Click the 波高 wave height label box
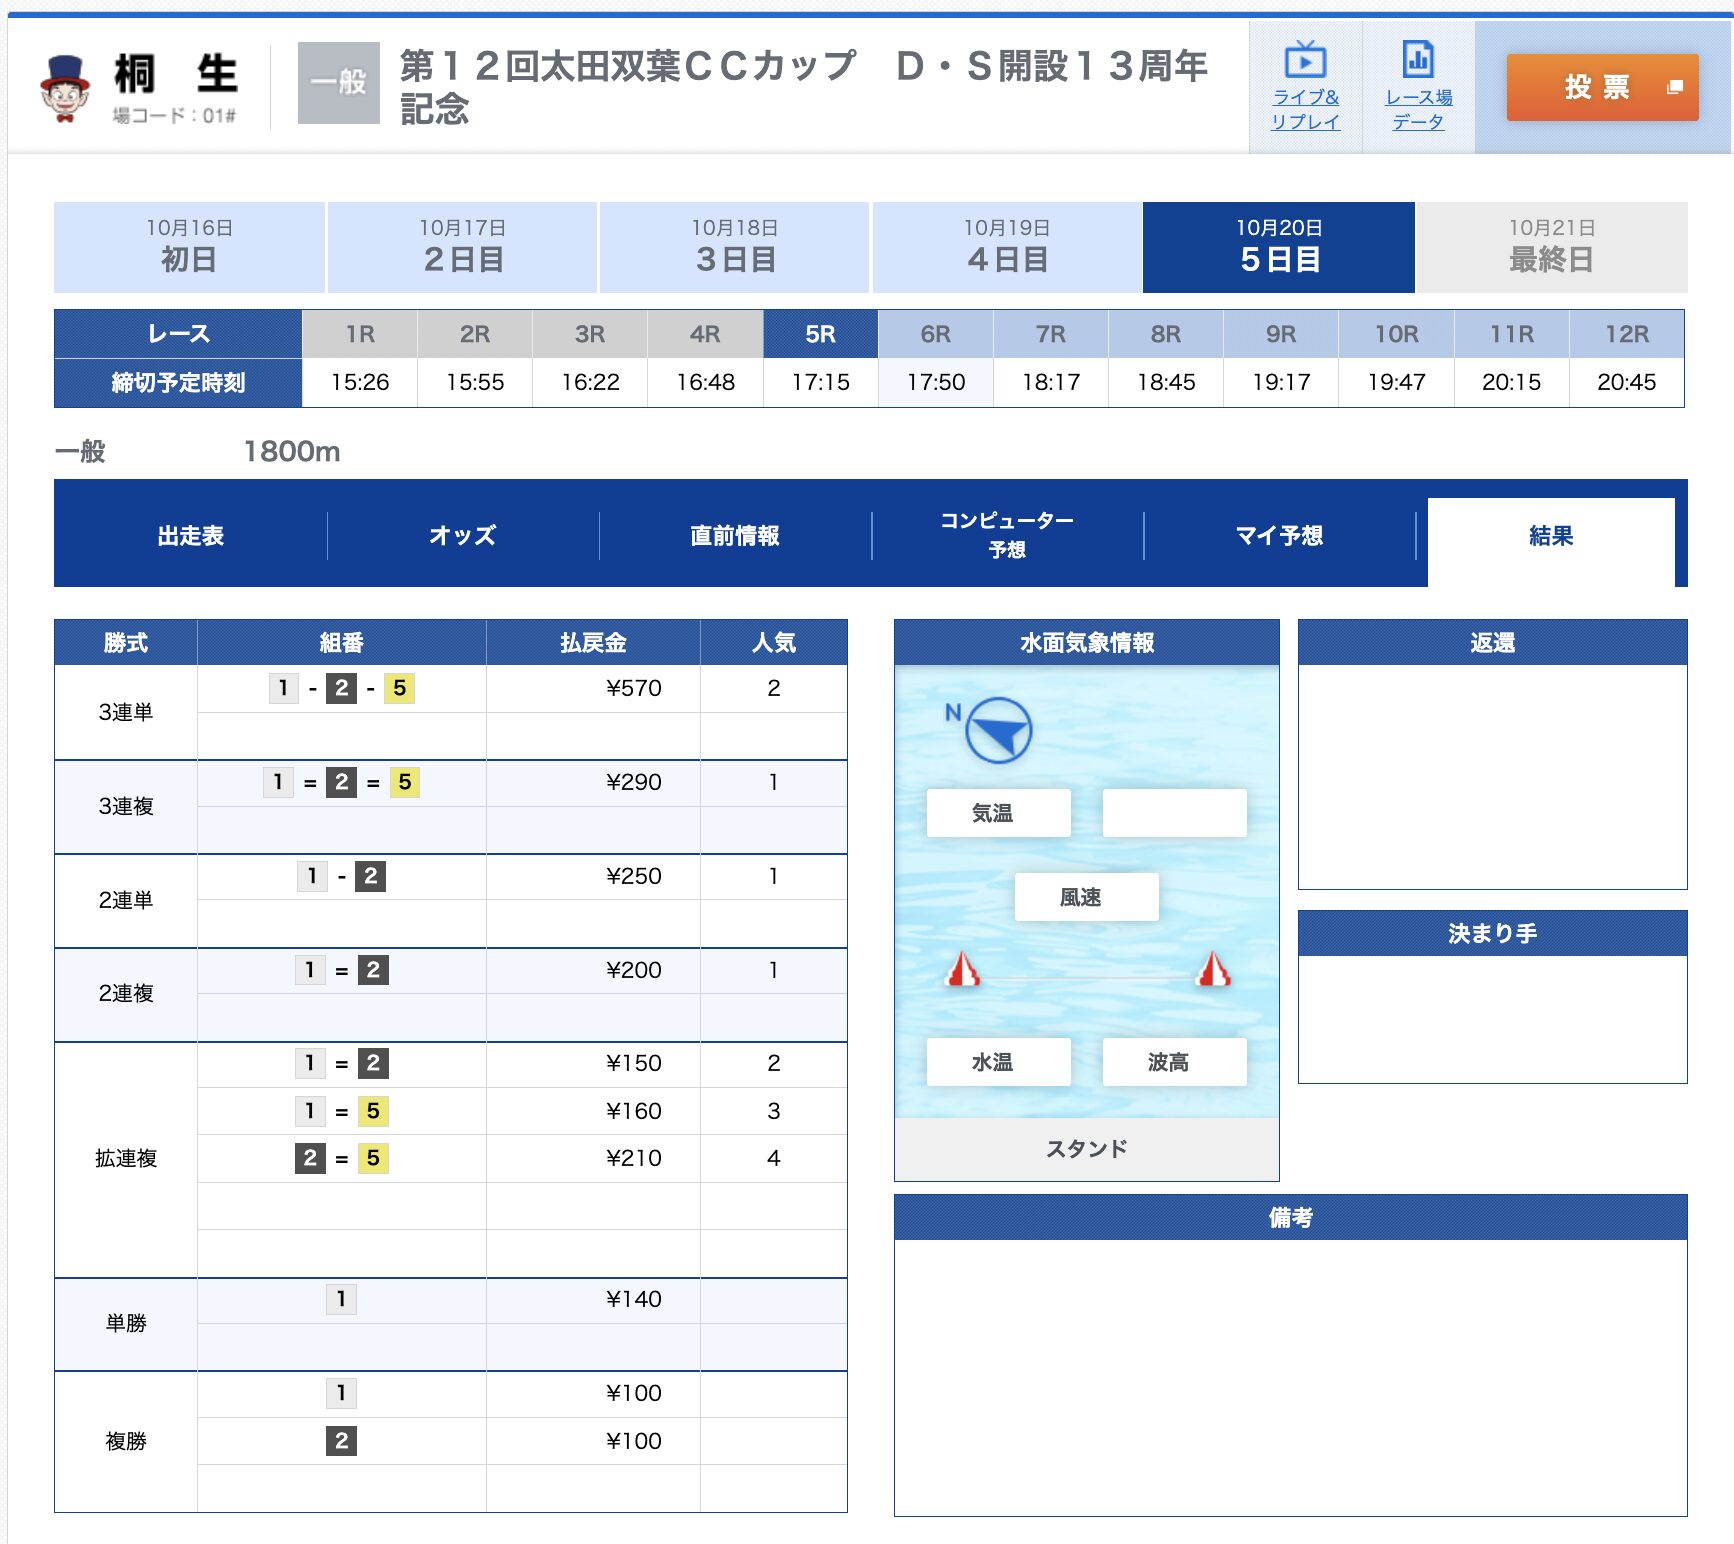Image resolution: width=1734 pixels, height=1544 pixels. tap(1174, 1062)
